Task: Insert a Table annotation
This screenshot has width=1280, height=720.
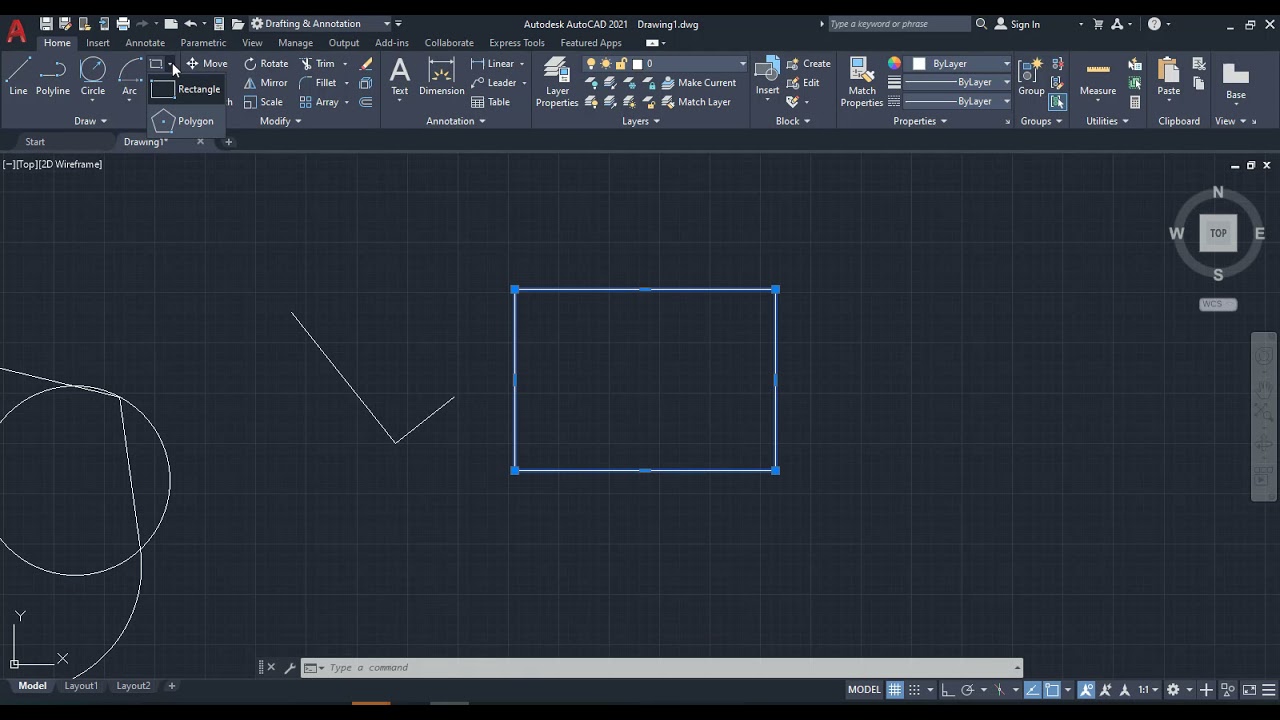Action: pos(491,102)
